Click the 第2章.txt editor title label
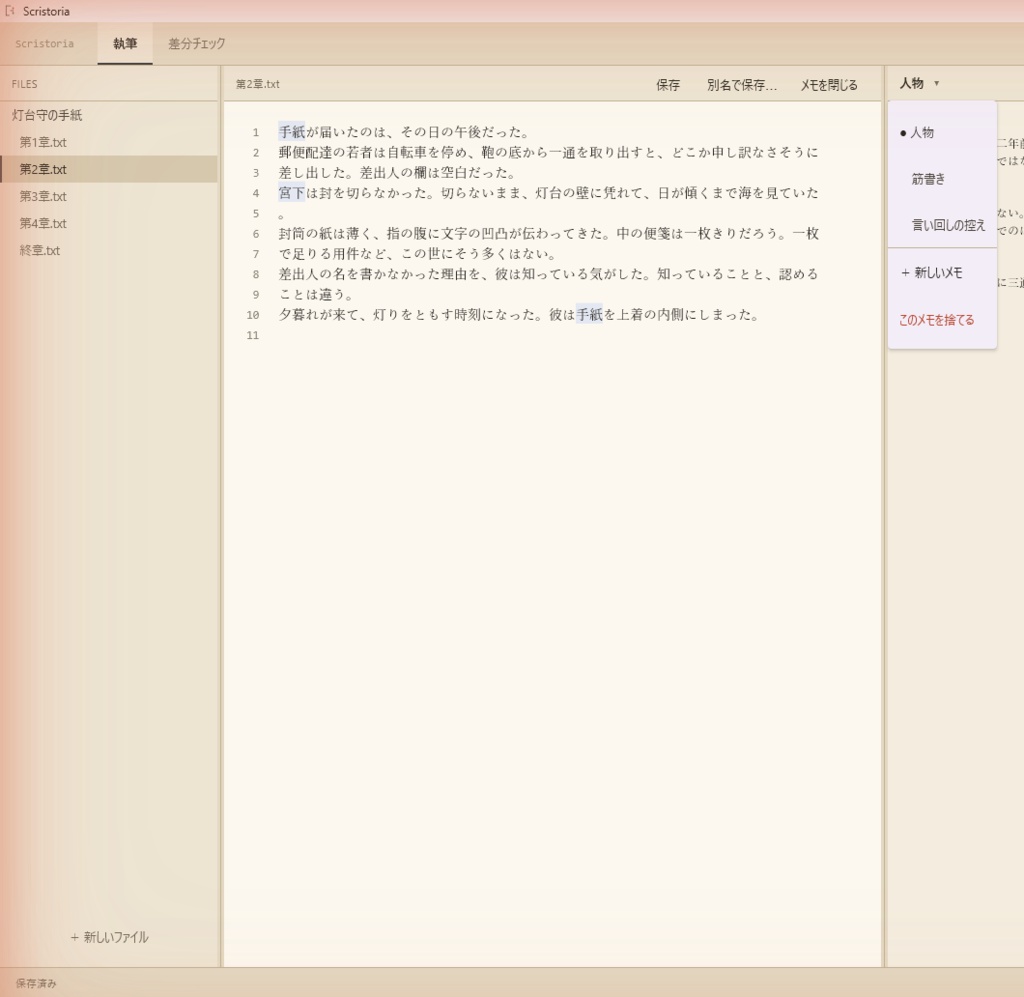Image resolution: width=1024 pixels, height=997 pixels. 257,84
